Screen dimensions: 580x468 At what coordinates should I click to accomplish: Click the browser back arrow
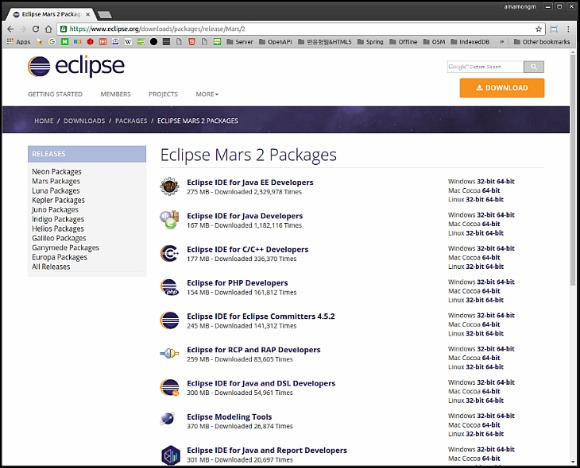(x=10, y=29)
